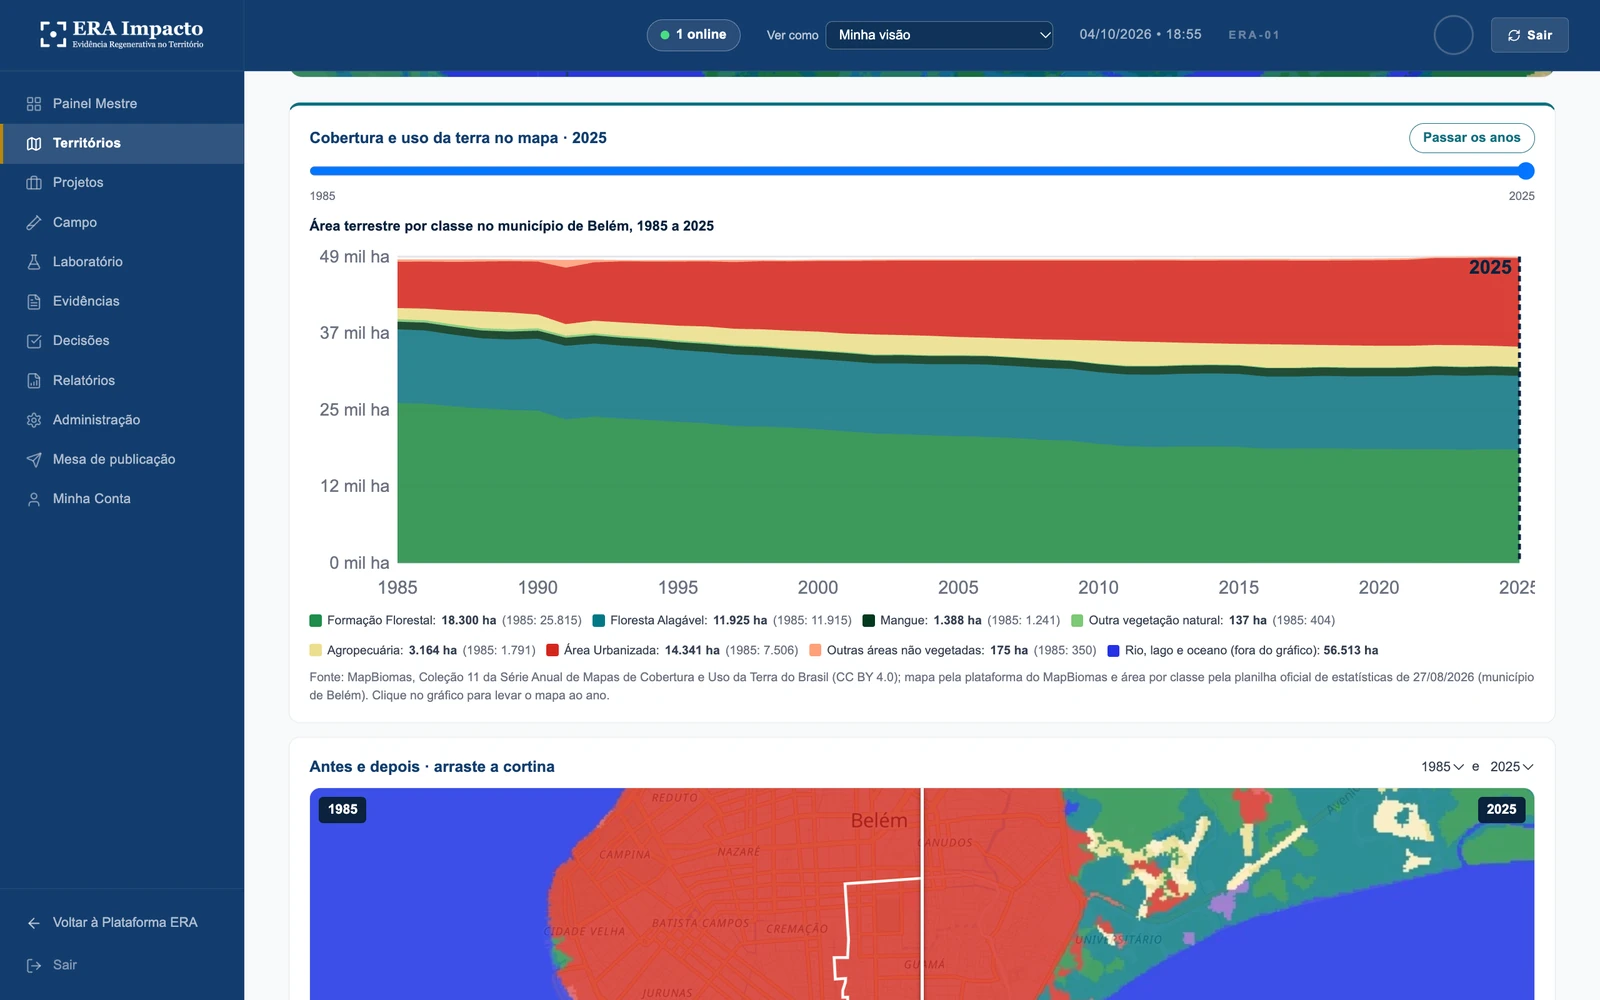
Task: Click the year slider handle at 2025
Action: pyautogui.click(x=1525, y=171)
